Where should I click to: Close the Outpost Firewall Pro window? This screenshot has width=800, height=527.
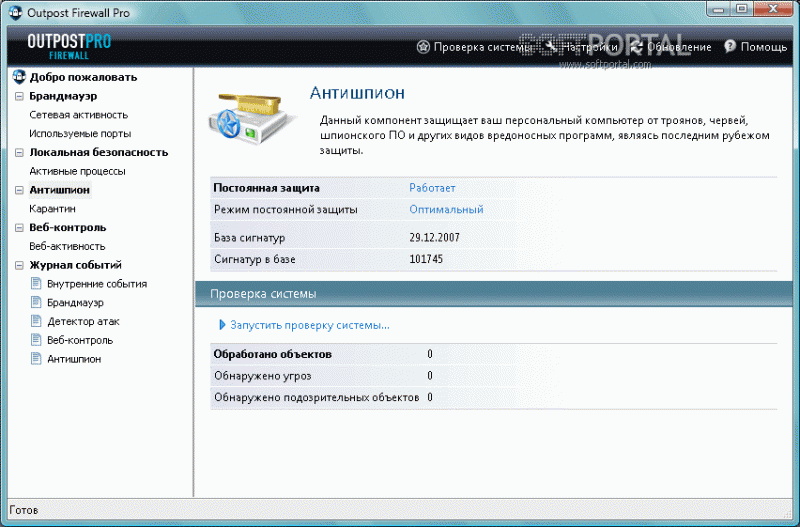click(773, 8)
